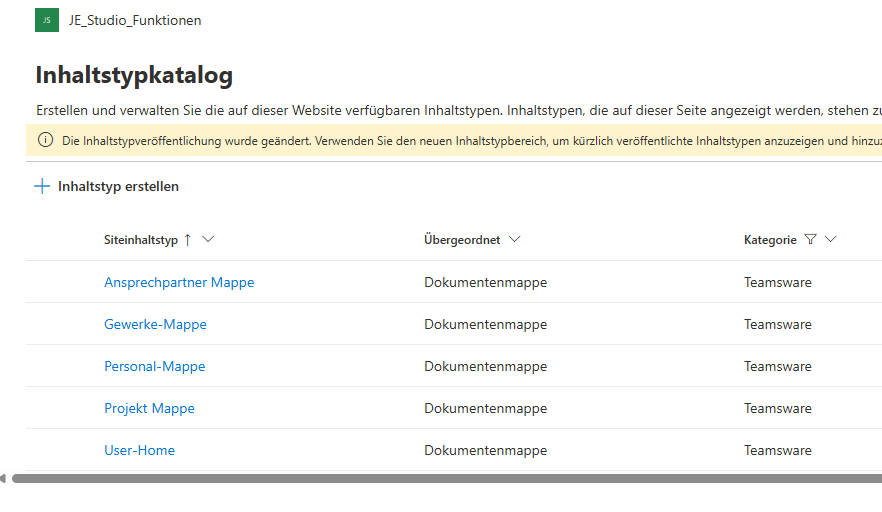882x512 pixels.
Task: Go to the JE_Studio_Funktionen site title
Action: coord(134,20)
